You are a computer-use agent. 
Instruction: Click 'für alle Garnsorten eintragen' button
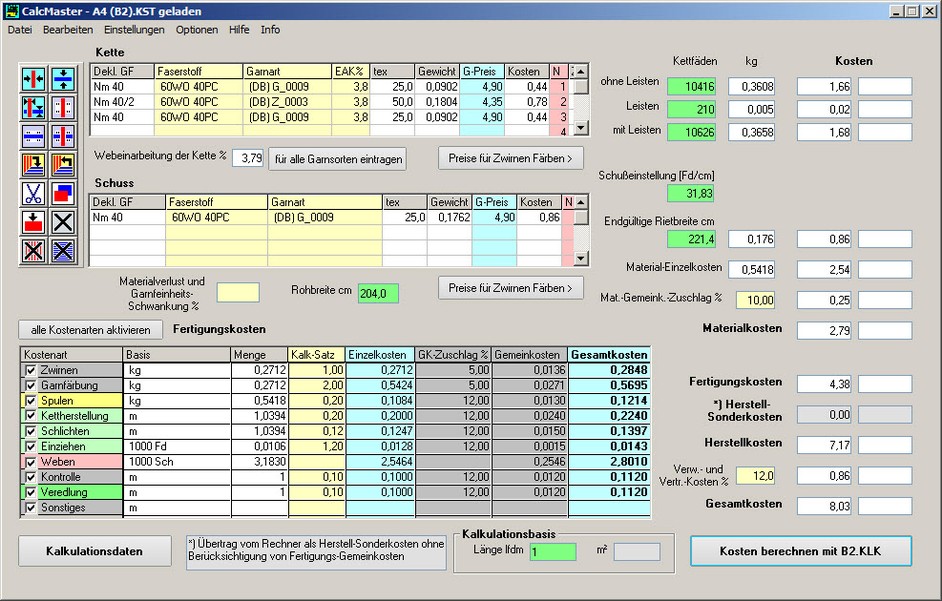click(x=338, y=159)
